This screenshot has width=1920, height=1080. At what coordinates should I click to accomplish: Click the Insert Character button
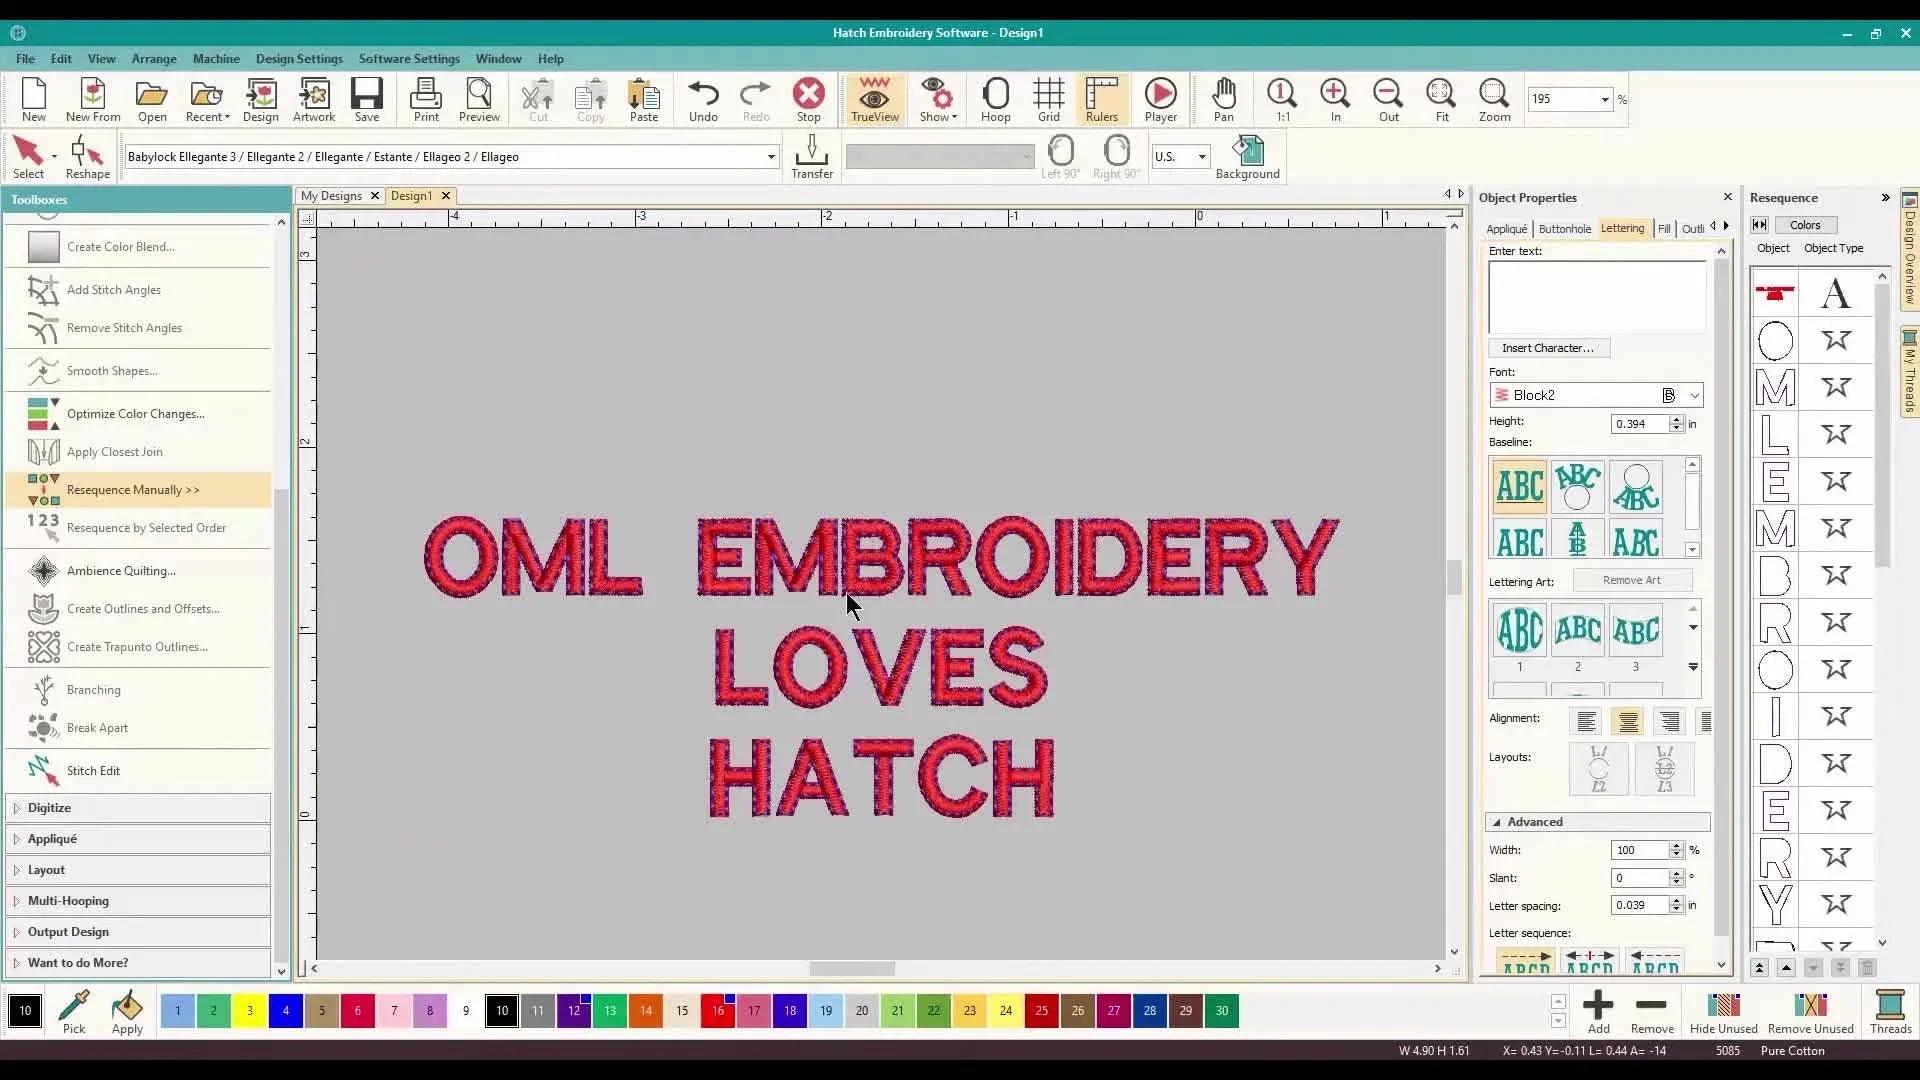click(1549, 348)
